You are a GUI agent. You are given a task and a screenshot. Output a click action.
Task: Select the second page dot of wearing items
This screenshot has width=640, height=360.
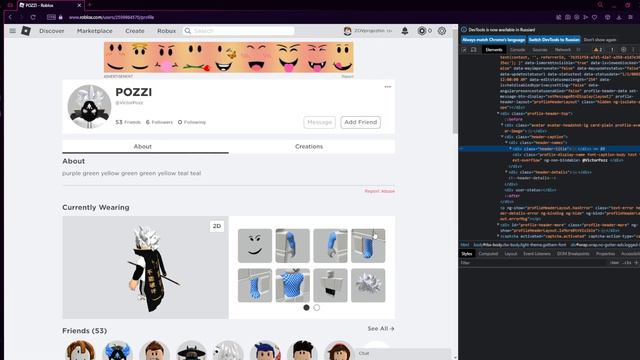pos(317,307)
